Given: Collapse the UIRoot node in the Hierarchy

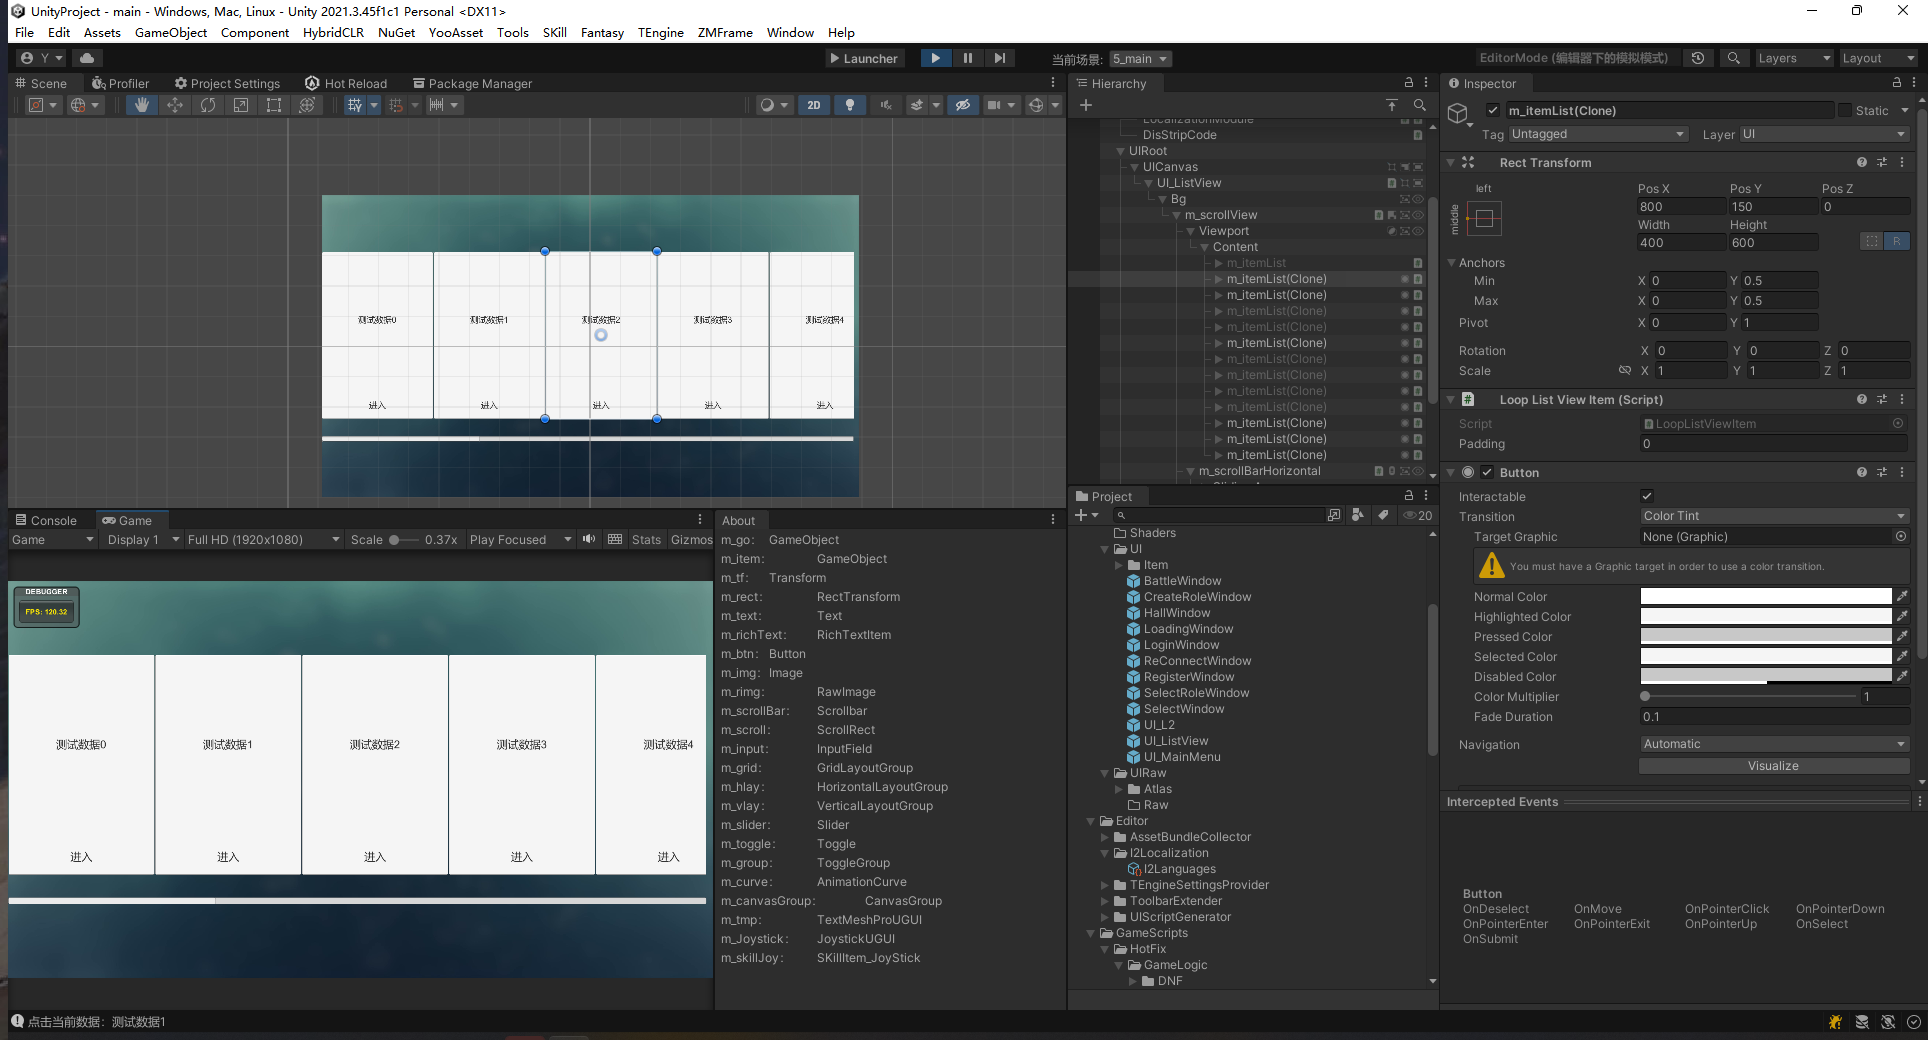Looking at the screenshot, I should (x=1120, y=151).
